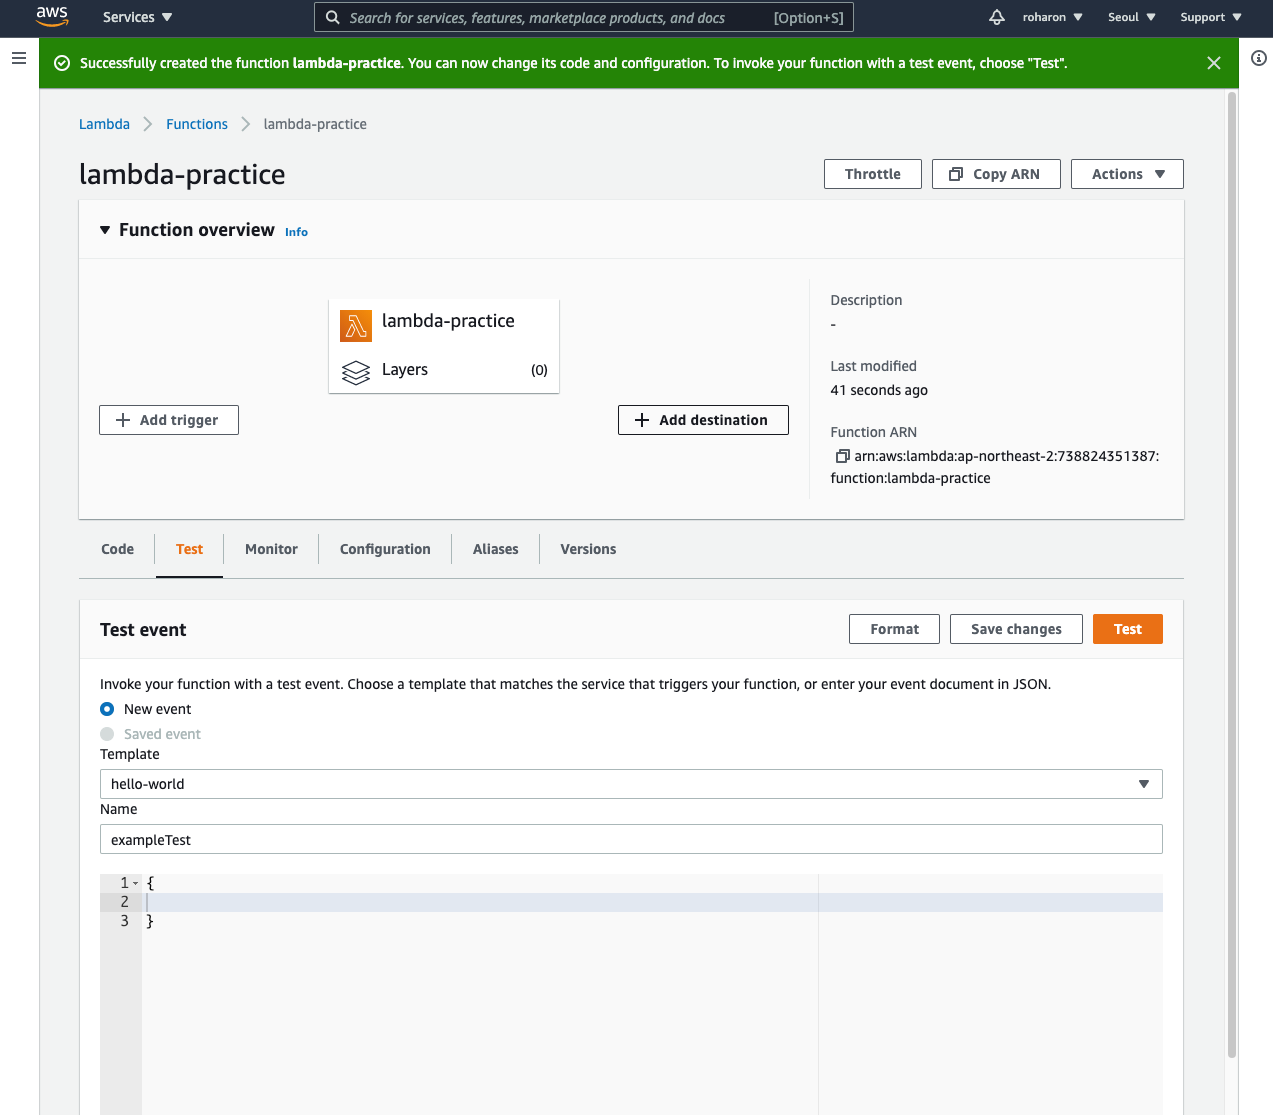Click the lambda-practice function card title
The height and width of the screenshot is (1115, 1273).
[x=448, y=321]
